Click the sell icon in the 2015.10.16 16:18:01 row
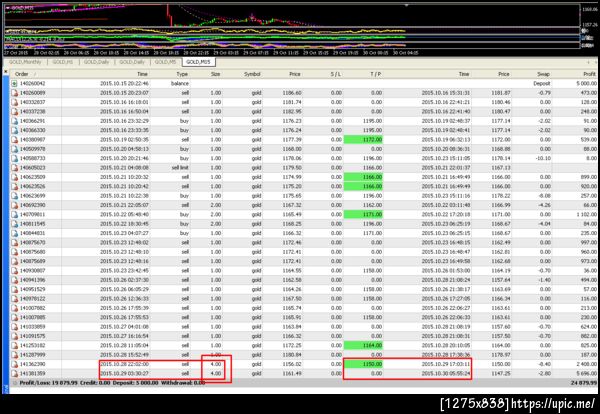Viewport: 600px width, 414px height. click(x=15, y=102)
